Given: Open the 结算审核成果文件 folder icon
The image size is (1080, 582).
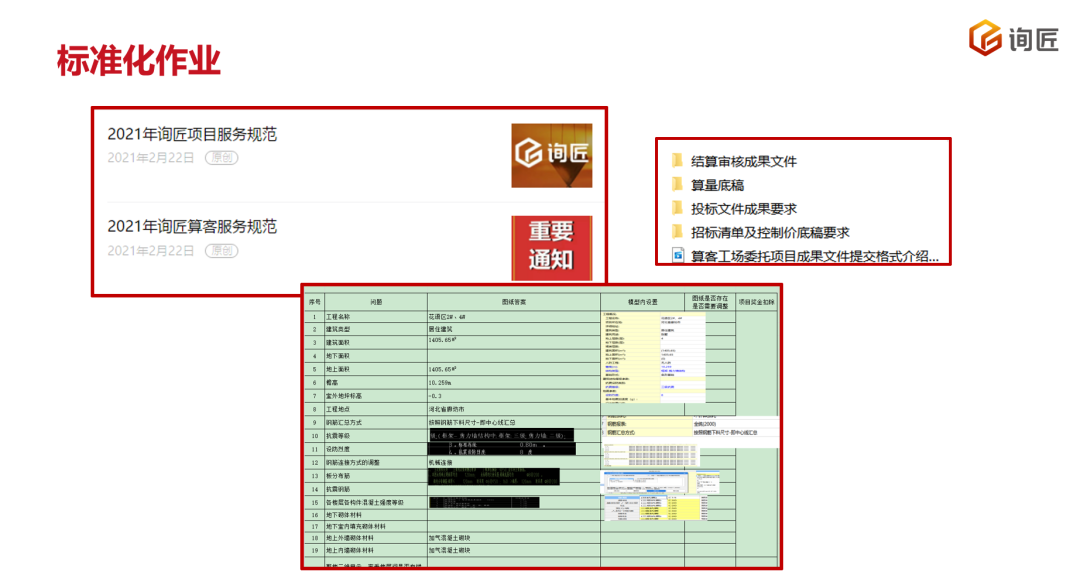Looking at the screenshot, I should click(x=677, y=161).
